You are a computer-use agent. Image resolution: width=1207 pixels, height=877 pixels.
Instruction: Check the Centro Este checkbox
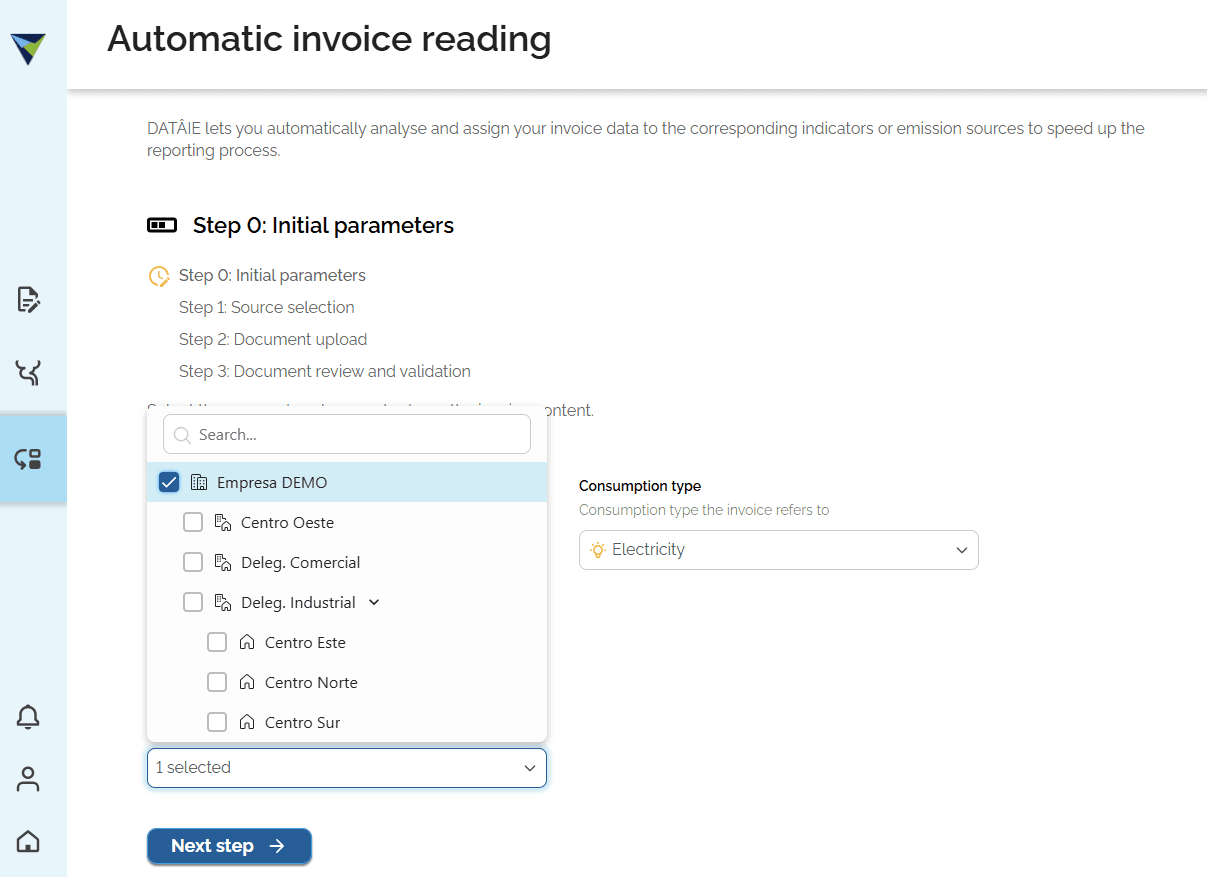click(x=217, y=642)
